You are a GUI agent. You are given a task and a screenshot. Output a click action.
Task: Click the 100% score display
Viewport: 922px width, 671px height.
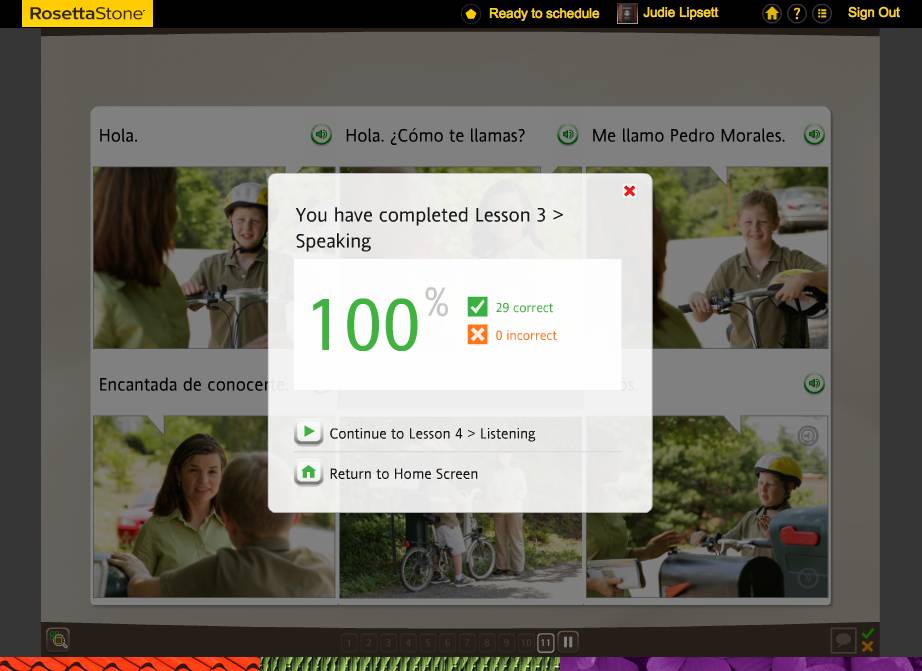379,321
